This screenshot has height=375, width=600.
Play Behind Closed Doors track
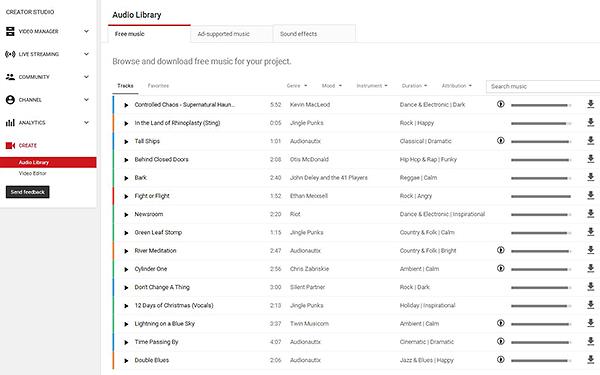tap(126, 160)
